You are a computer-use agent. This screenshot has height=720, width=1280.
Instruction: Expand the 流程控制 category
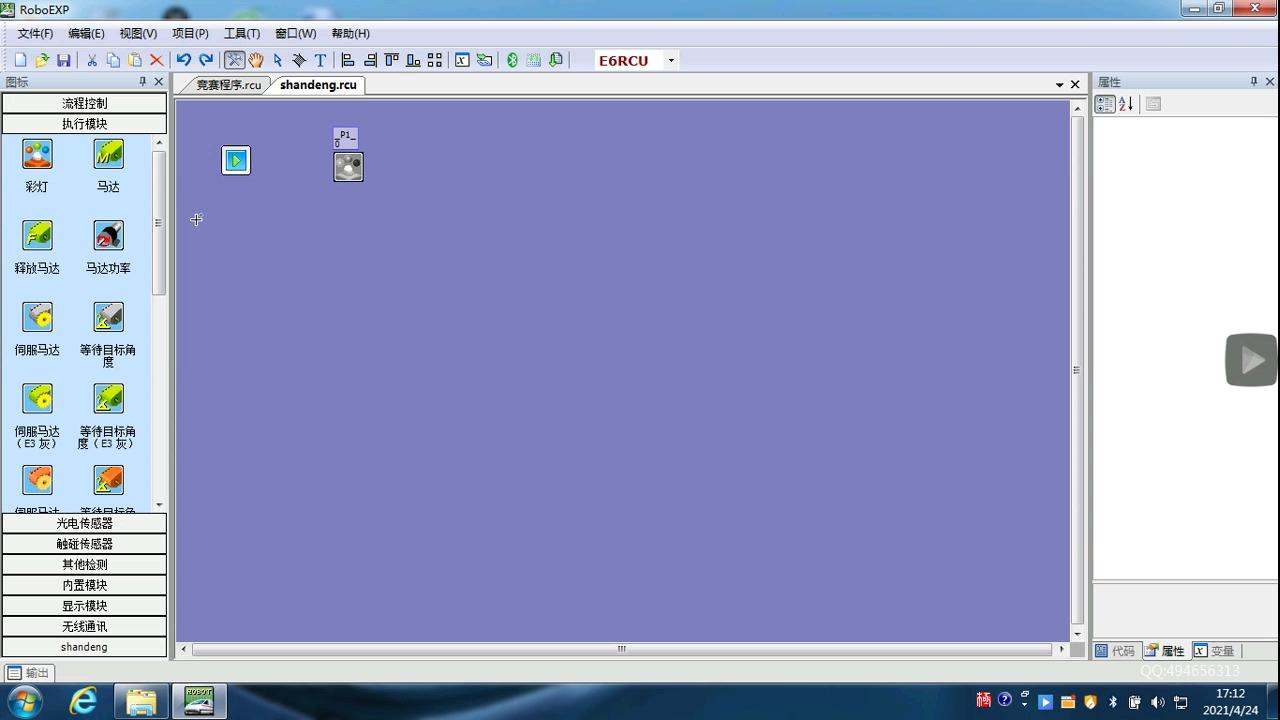click(x=84, y=103)
